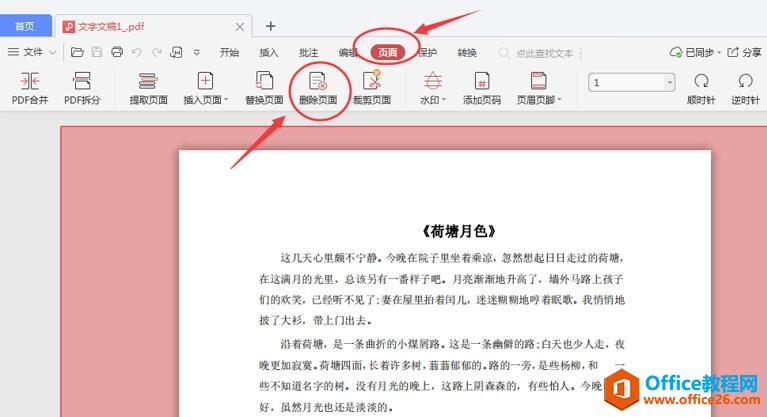
Task: Click the 已同步 cloud sync icon
Action: pos(676,52)
